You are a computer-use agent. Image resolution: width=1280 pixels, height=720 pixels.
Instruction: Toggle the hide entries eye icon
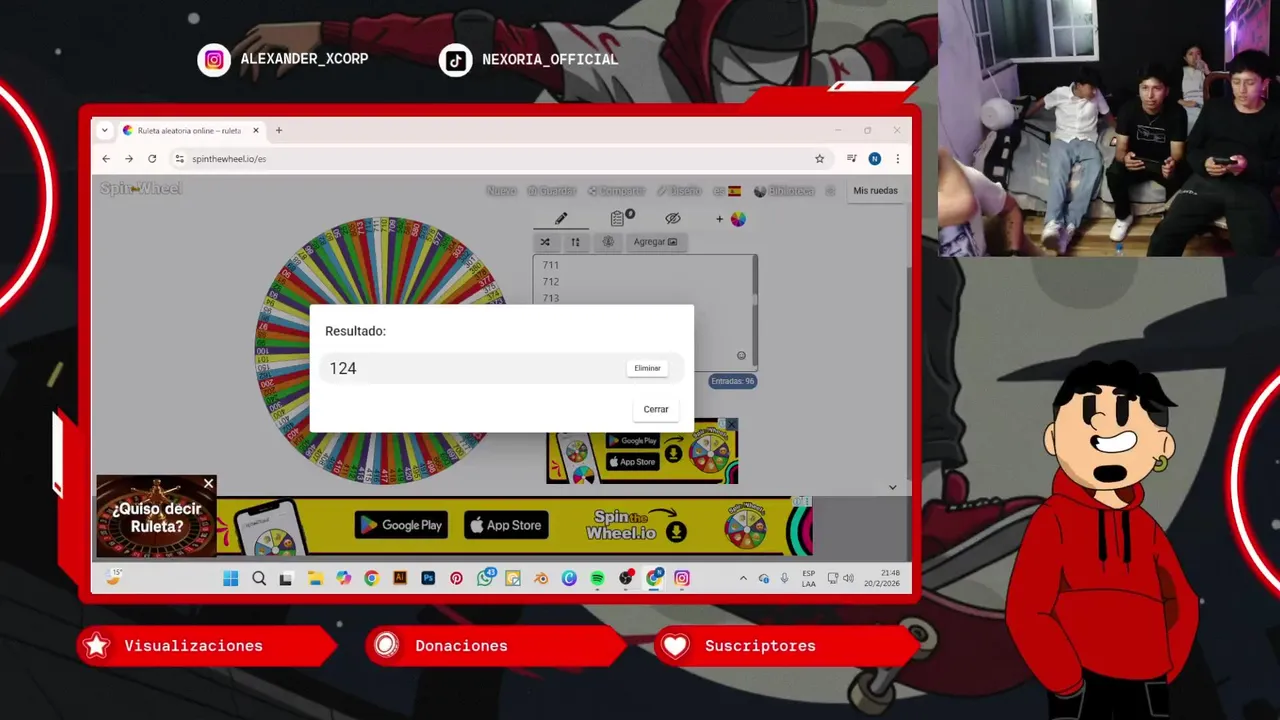coord(673,219)
